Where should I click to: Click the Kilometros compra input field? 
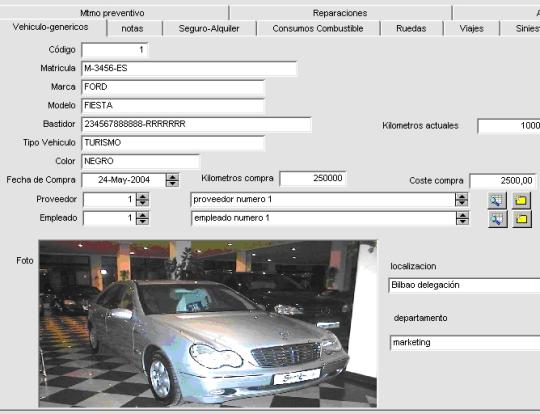(313, 178)
